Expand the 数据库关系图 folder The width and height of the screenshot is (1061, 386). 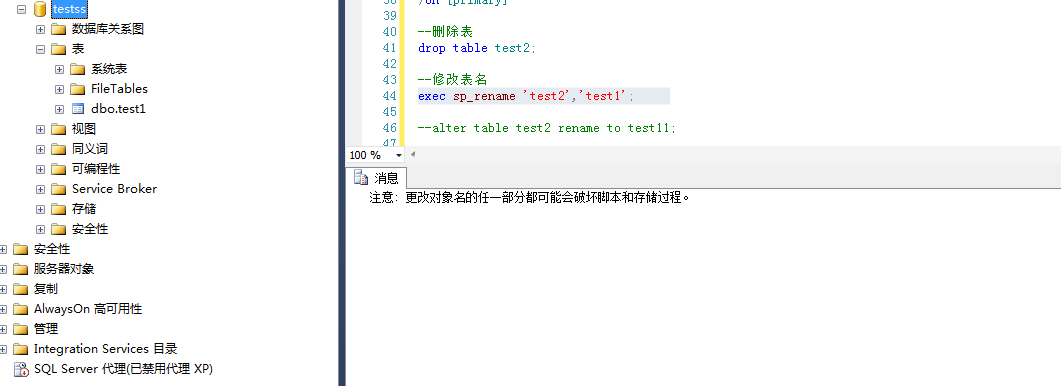(40, 29)
